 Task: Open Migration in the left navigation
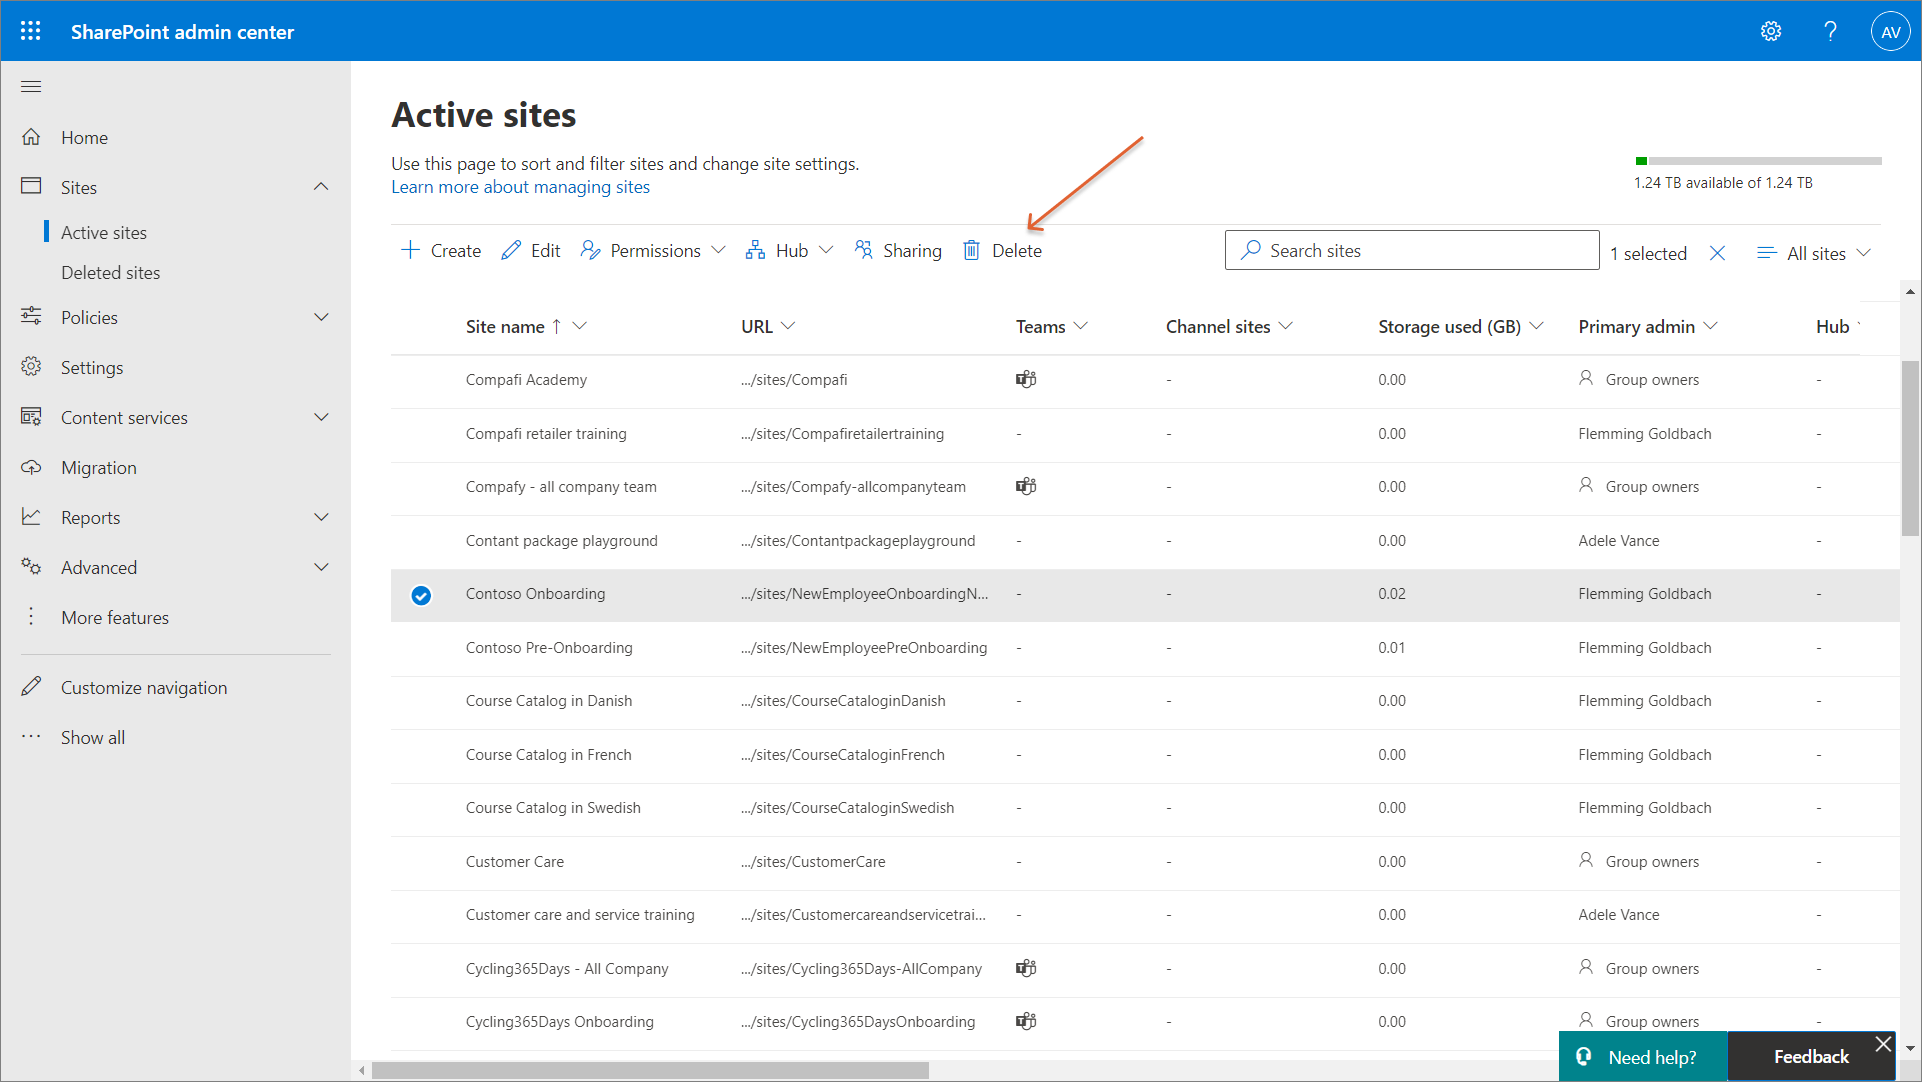point(98,467)
